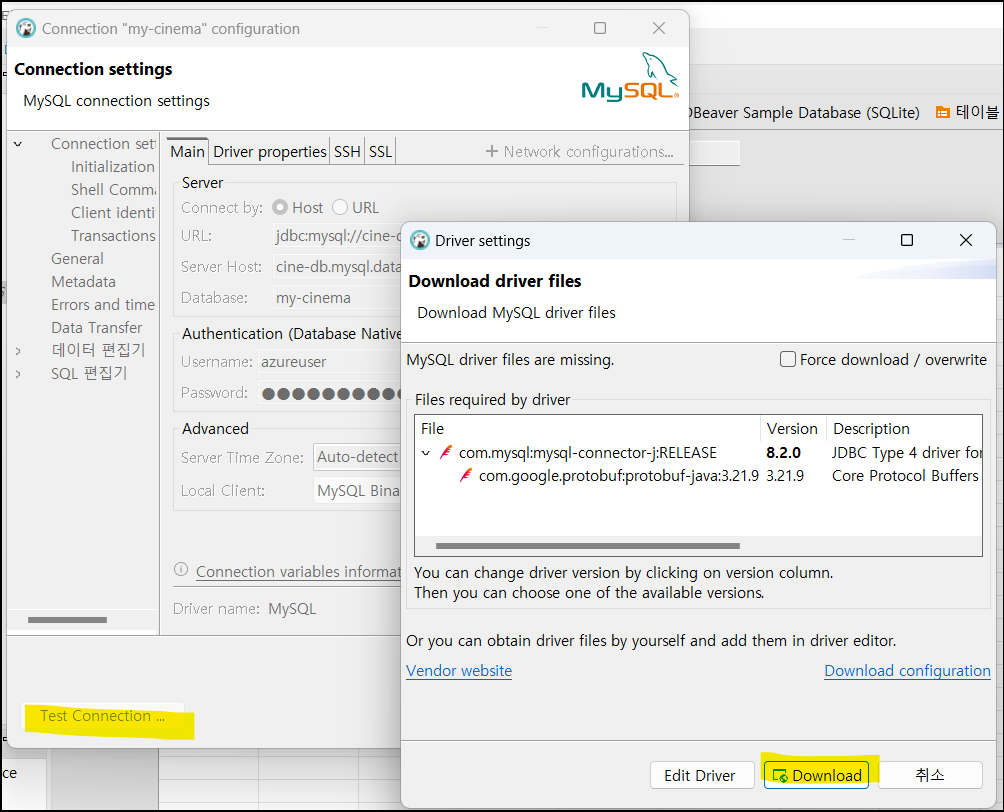1004x812 pixels.
Task: Click mysql-connector-j driver file icon
Action: point(446,453)
